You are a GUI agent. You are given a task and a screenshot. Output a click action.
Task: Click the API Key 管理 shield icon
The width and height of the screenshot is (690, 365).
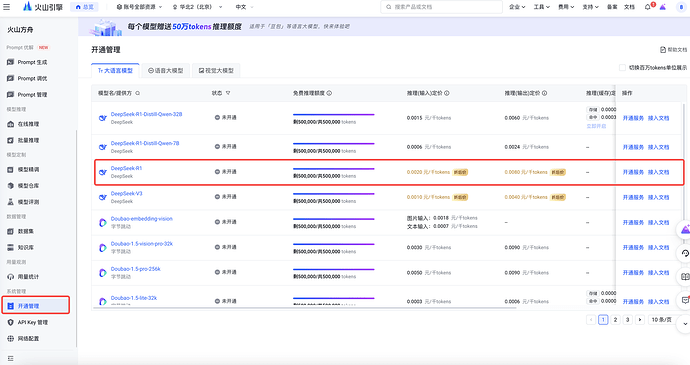(x=11, y=322)
